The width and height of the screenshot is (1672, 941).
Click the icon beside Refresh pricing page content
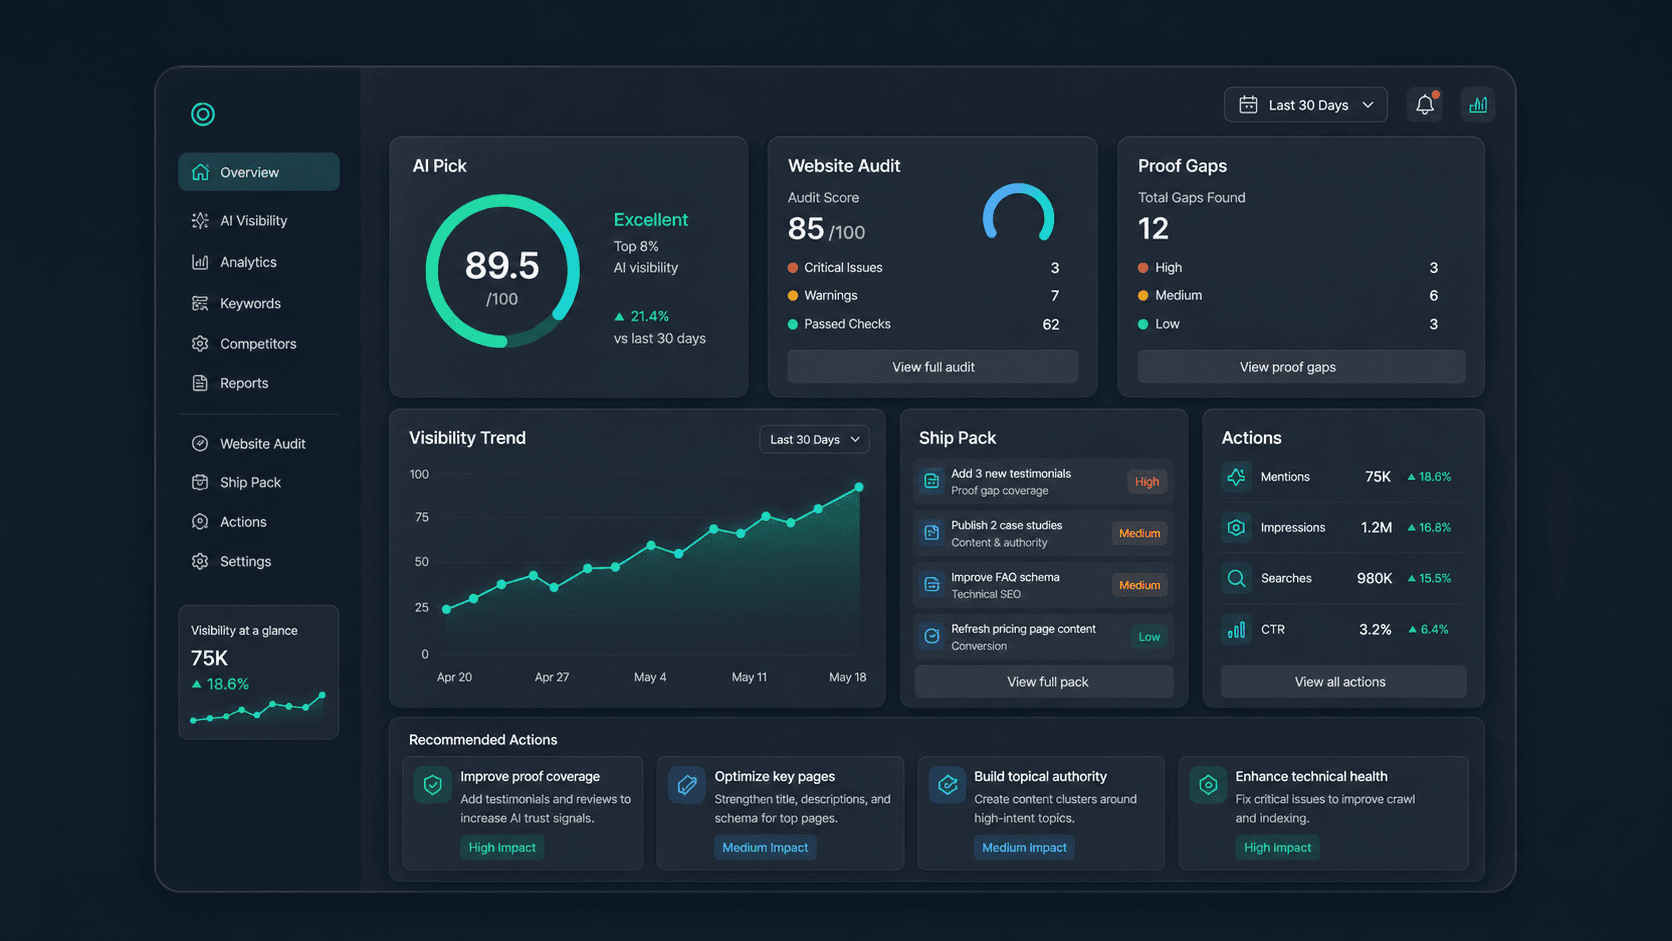(x=932, y=636)
